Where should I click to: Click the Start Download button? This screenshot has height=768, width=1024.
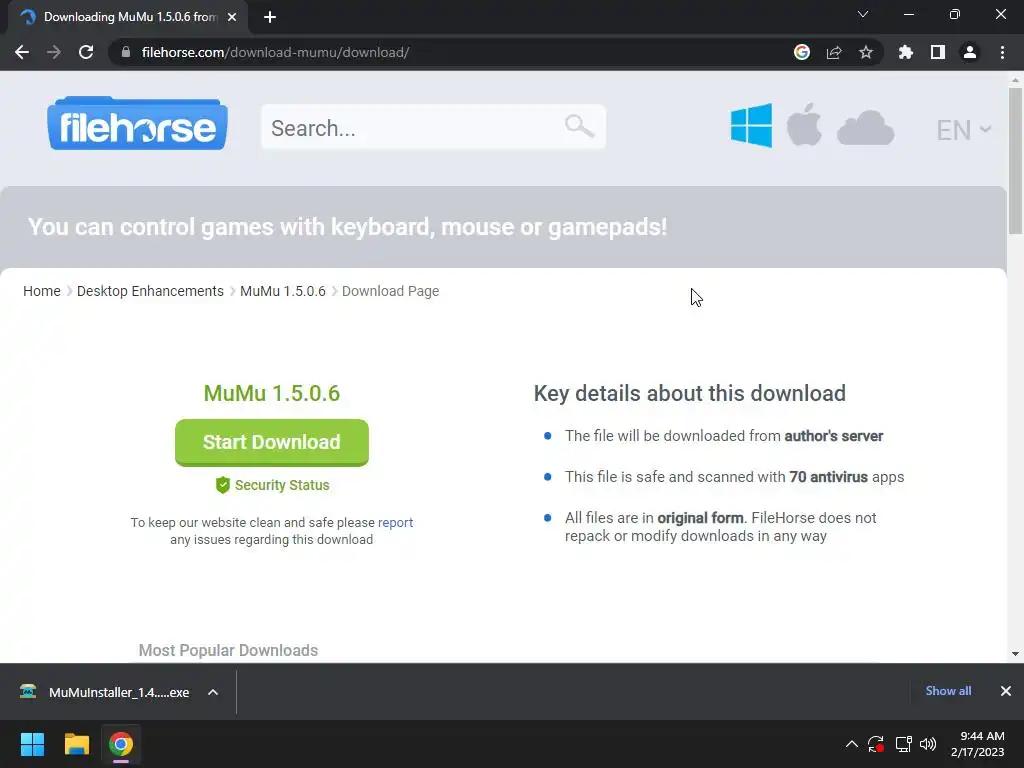pos(272,442)
